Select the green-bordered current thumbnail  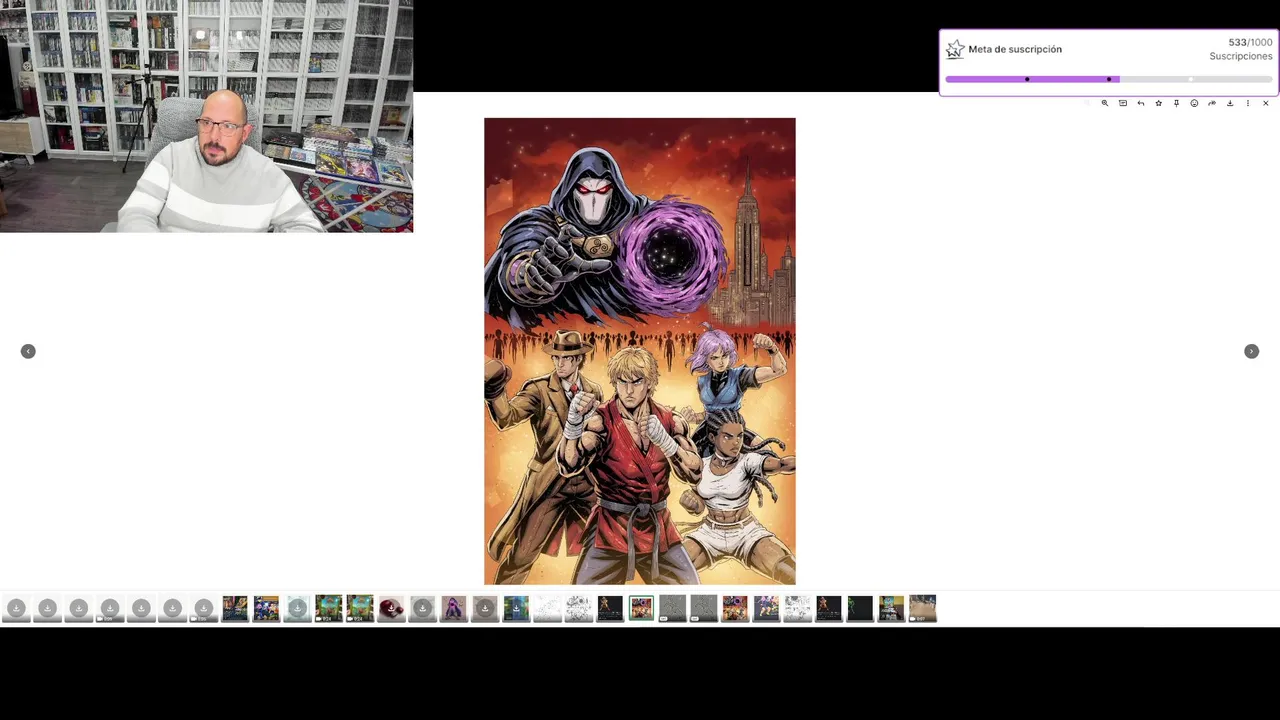(641, 608)
